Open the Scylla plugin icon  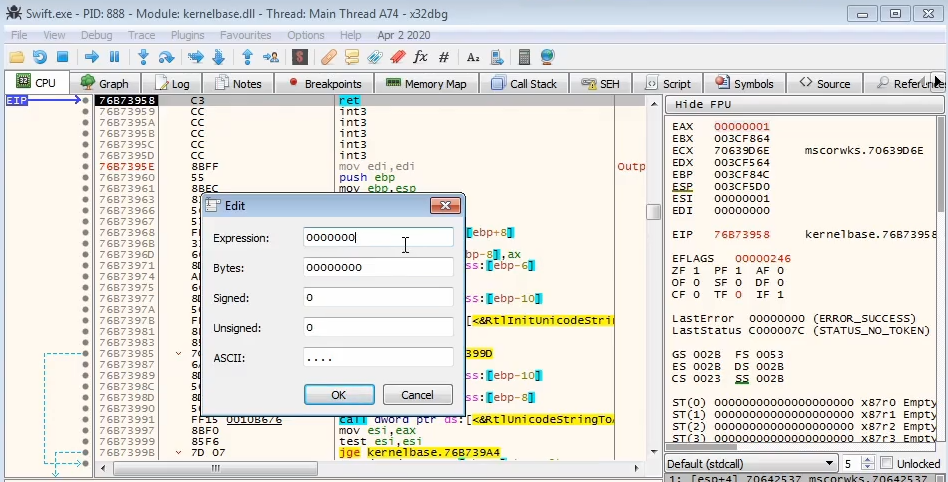tap(299, 57)
